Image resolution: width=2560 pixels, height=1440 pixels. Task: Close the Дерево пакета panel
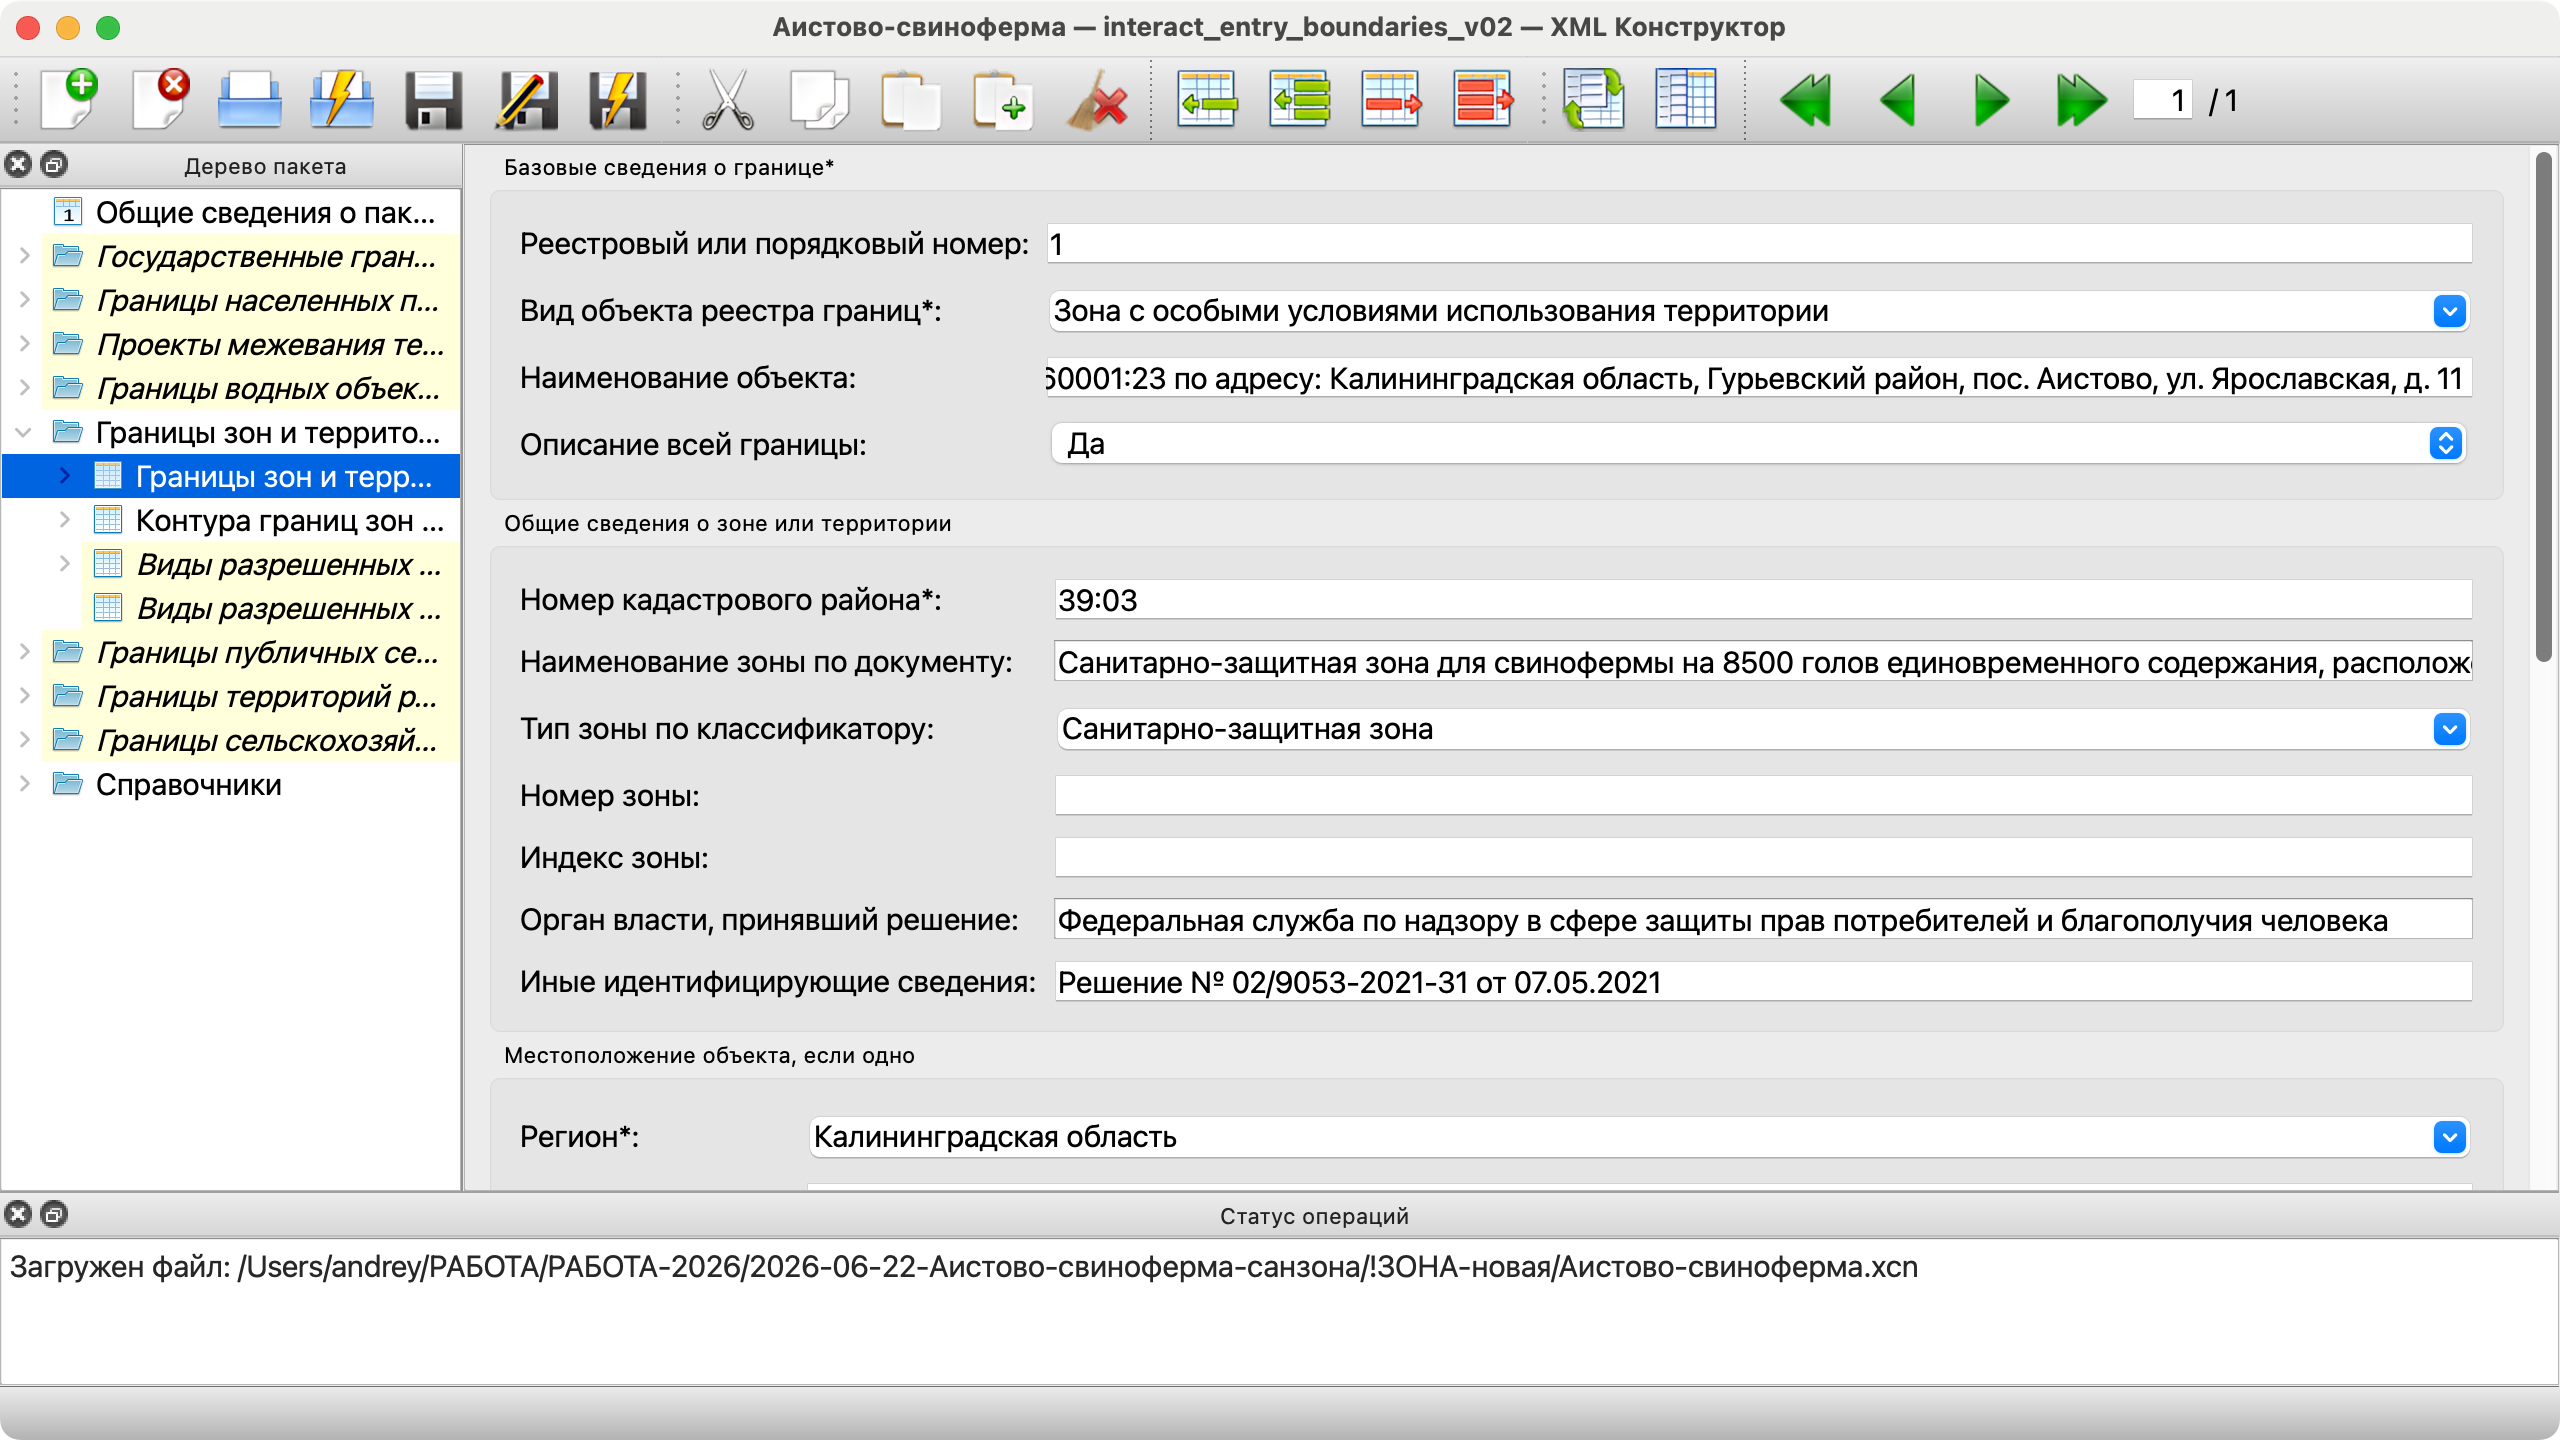coord(18,165)
